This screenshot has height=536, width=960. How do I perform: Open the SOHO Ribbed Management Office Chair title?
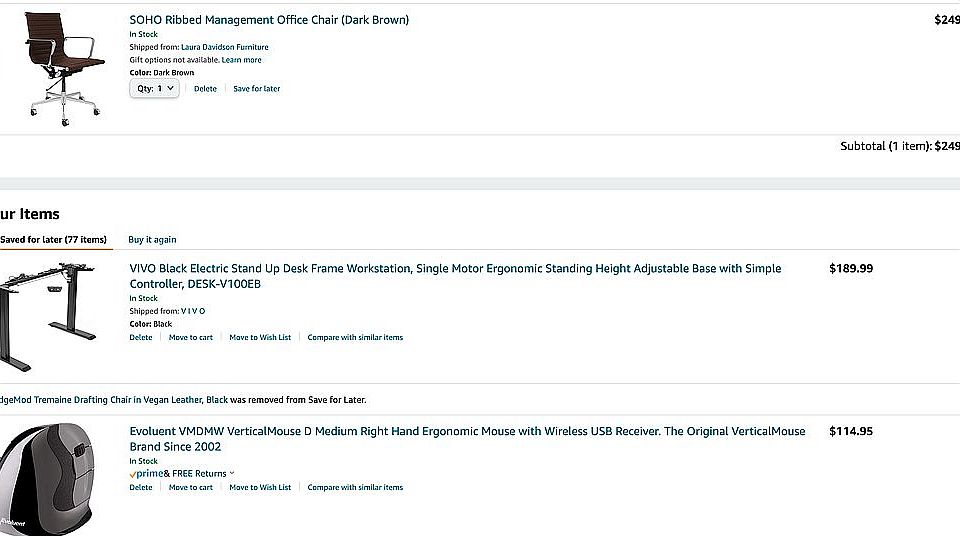point(269,20)
